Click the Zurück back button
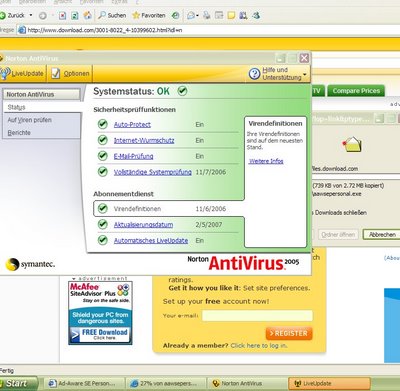 (12, 15)
